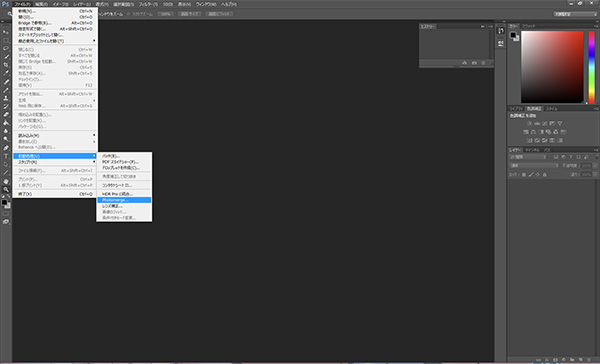
Task: Select the Horizontal Type tool
Action: [6, 156]
